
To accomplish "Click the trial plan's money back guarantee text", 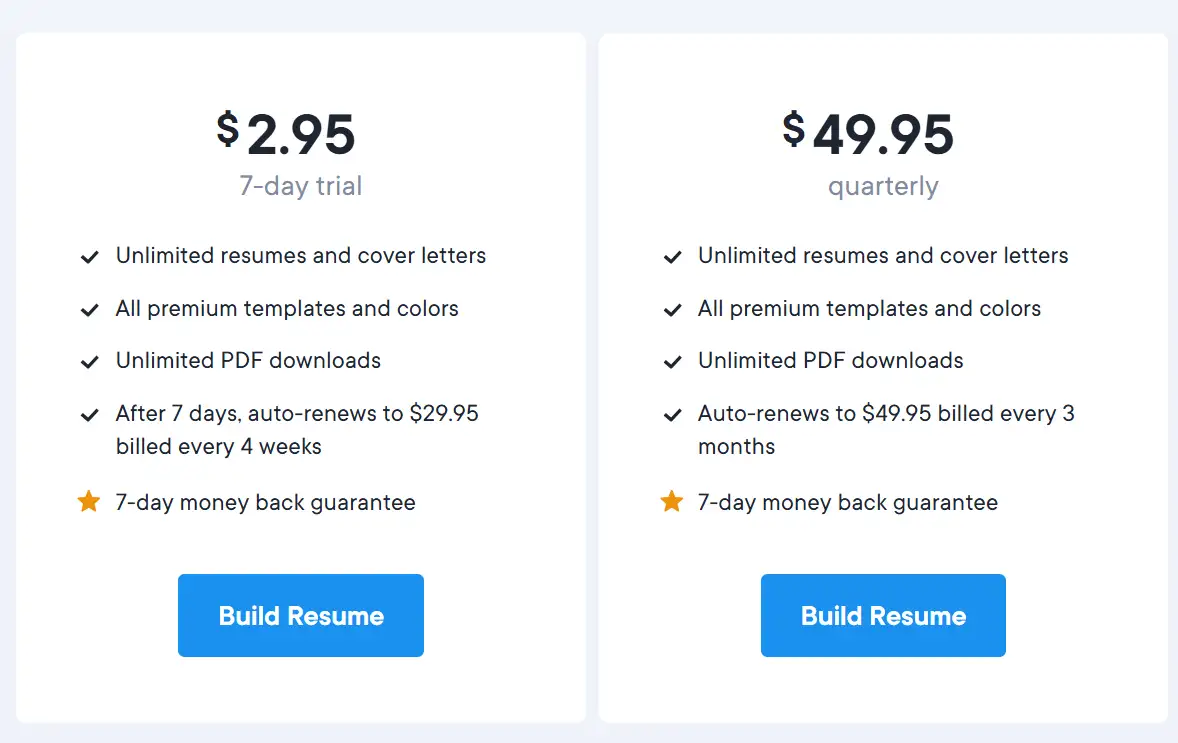I will (x=265, y=502).
